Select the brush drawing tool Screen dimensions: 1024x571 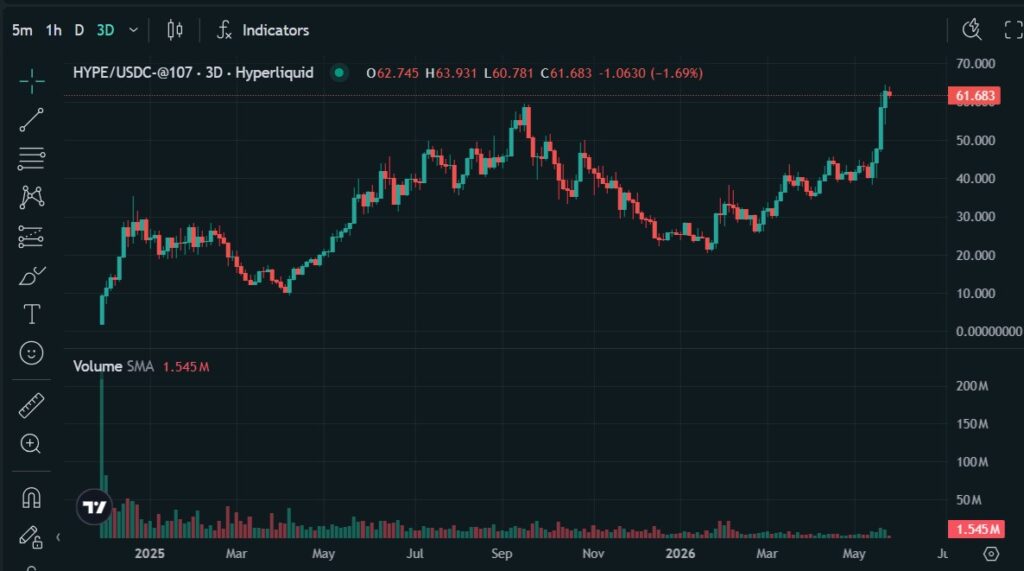click(31, 276)
